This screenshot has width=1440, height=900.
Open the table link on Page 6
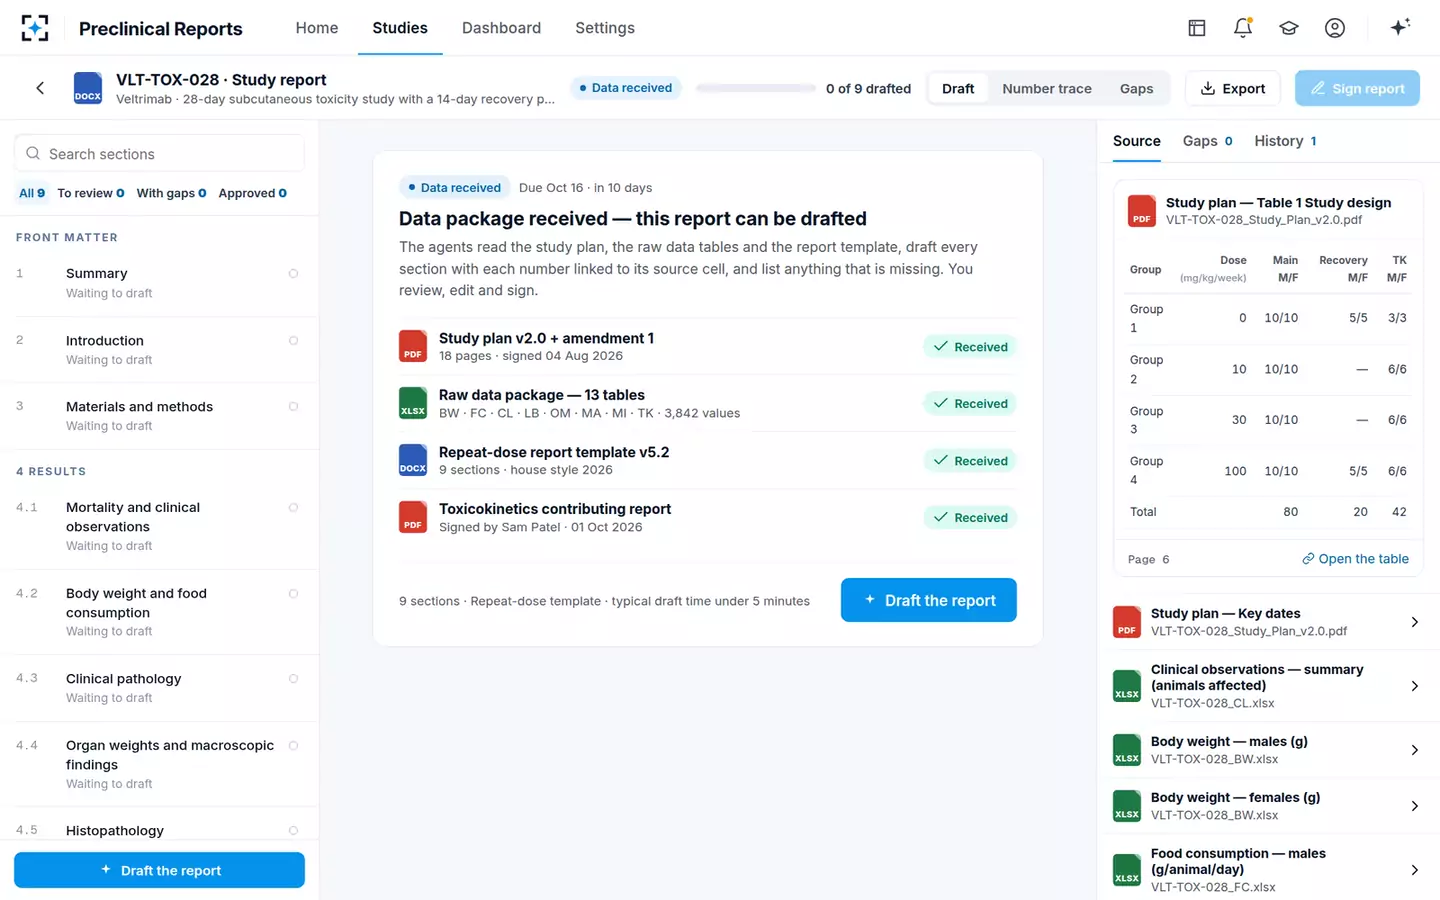point(1356,559)
